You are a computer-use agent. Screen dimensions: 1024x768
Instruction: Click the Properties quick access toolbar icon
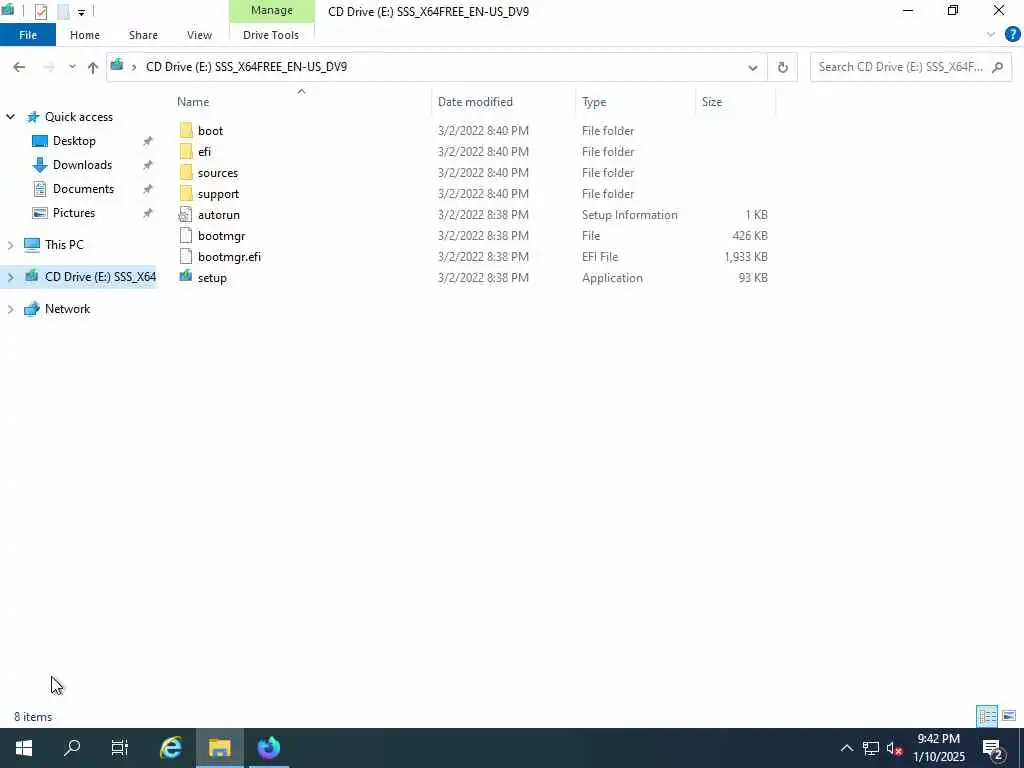click(x=40, y=11)
